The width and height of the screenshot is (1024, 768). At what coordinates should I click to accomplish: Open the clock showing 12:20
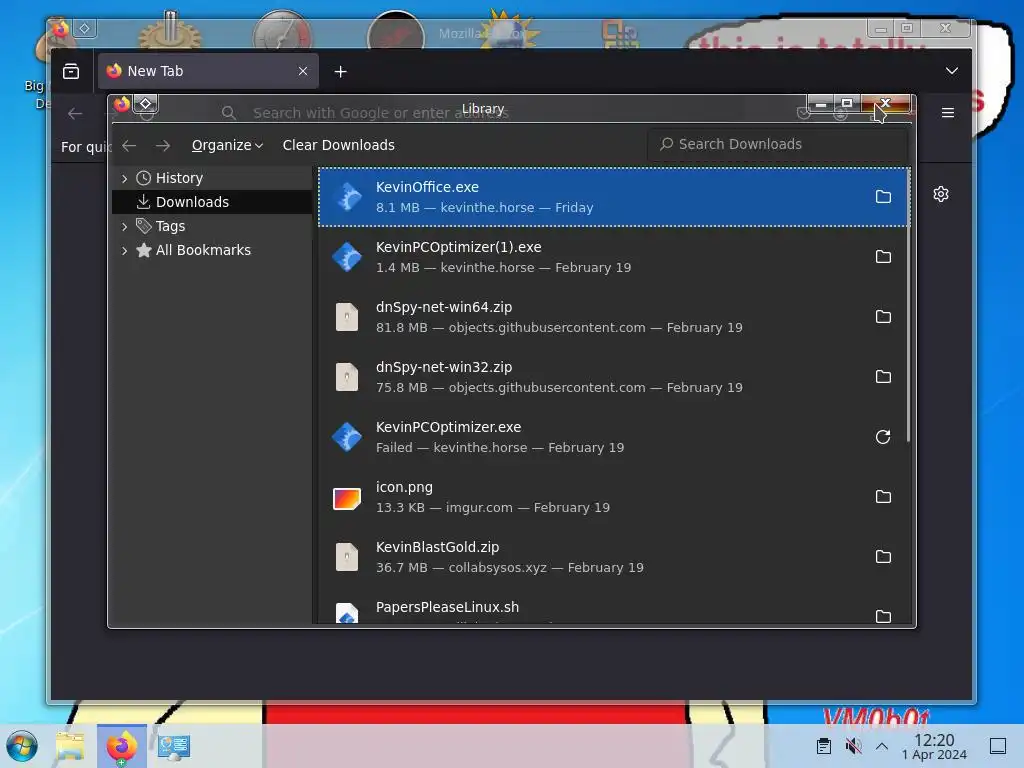(934, 746)
